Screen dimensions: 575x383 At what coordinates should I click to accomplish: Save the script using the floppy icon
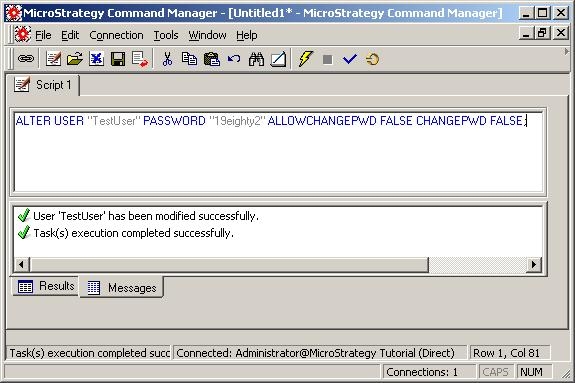[x=118, y=59]
